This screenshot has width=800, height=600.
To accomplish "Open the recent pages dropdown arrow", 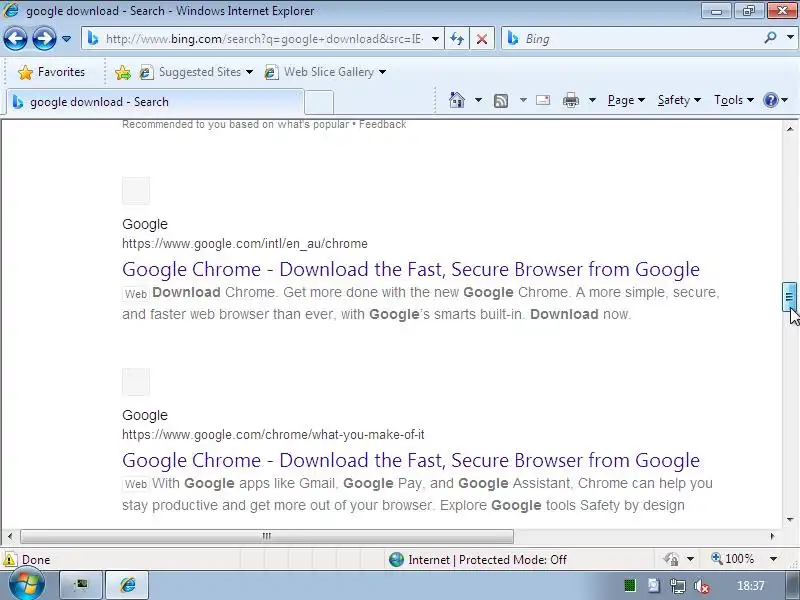I will [66, 39].
